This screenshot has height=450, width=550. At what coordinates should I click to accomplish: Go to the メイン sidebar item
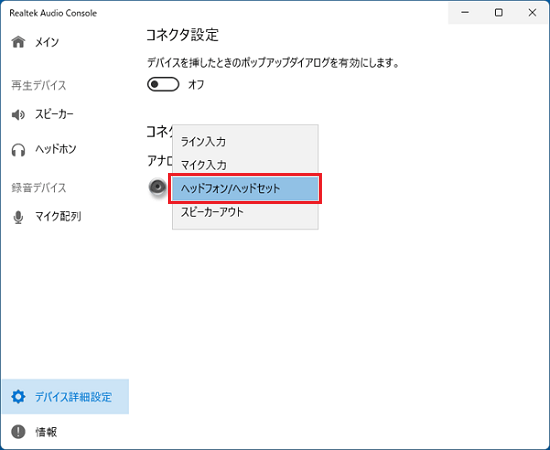(x=65, y=42)
